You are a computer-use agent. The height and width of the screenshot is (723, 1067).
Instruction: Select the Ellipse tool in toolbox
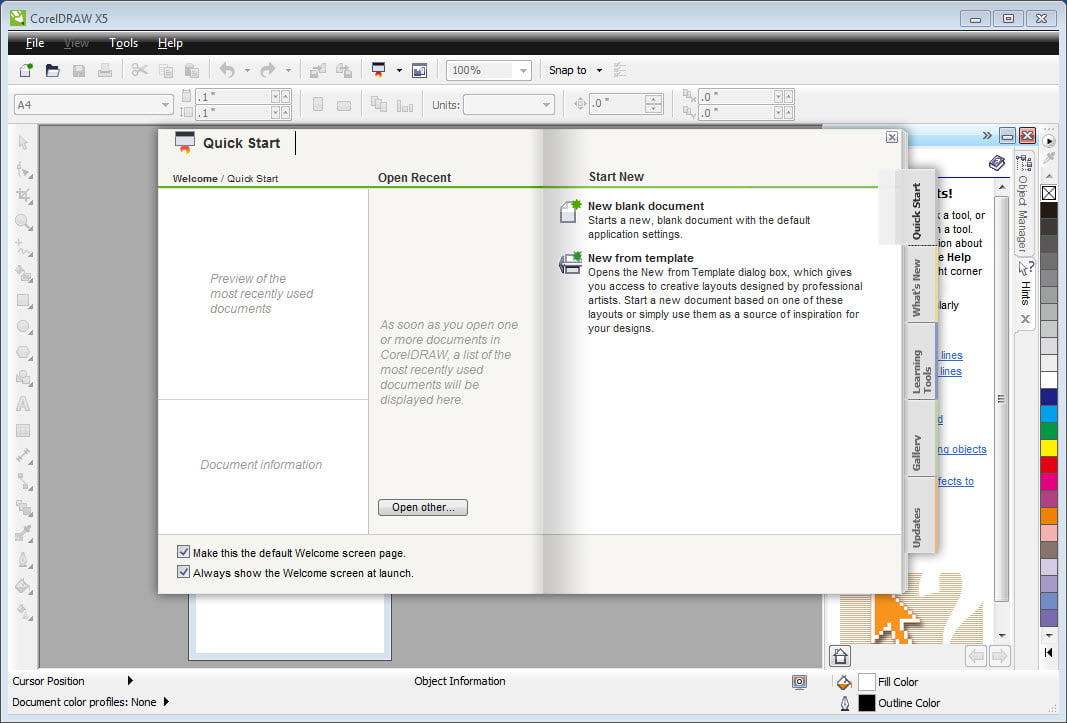pos(24,327)
